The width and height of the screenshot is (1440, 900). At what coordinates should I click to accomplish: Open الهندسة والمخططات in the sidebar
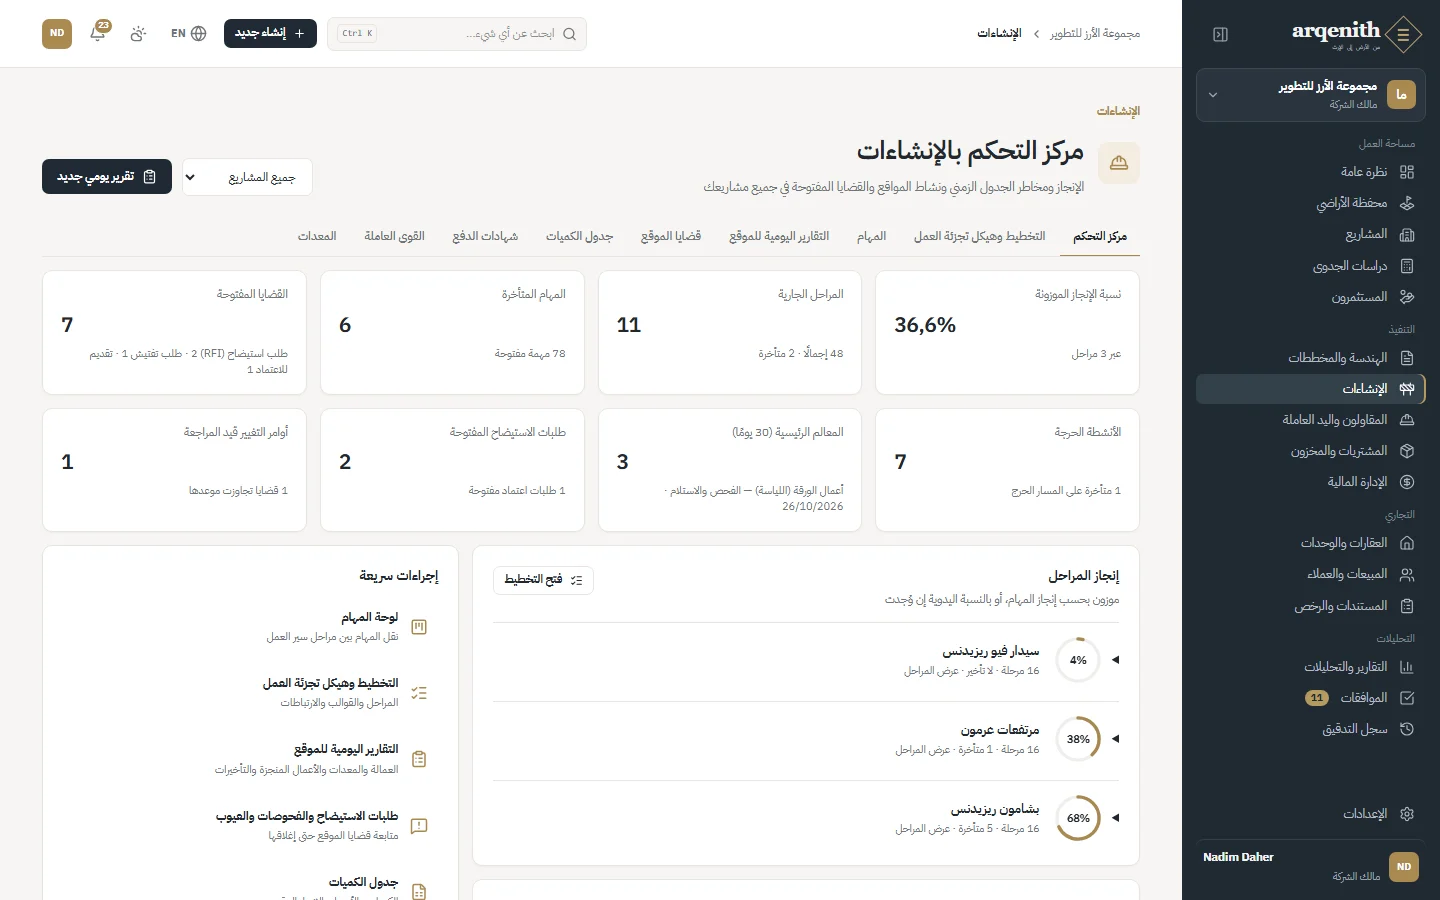click(1311, 358)
